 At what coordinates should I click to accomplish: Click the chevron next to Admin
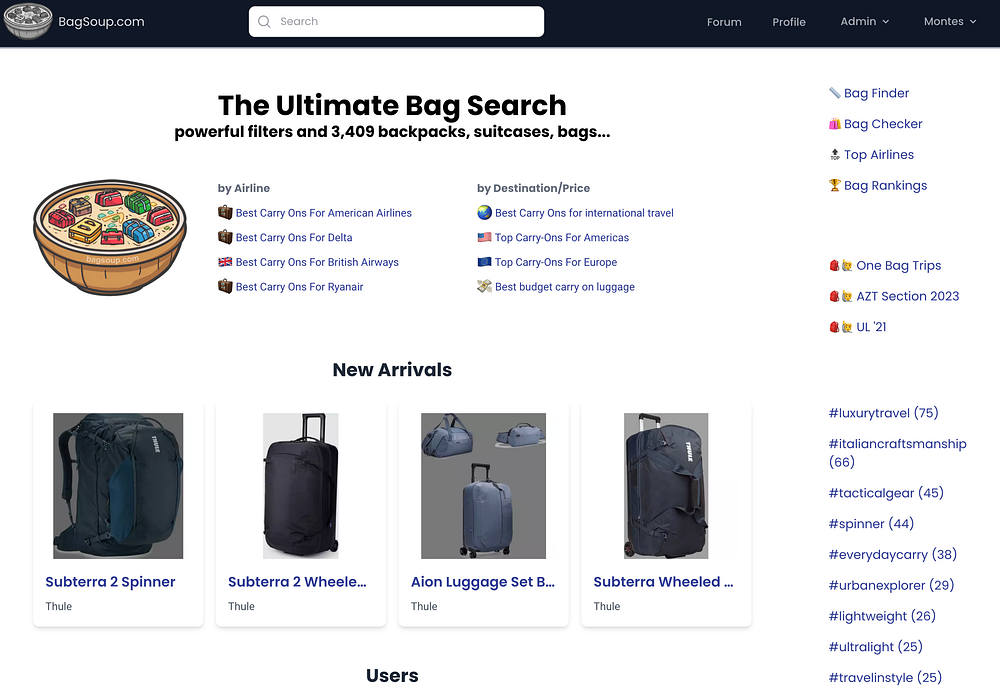point(885,22)
